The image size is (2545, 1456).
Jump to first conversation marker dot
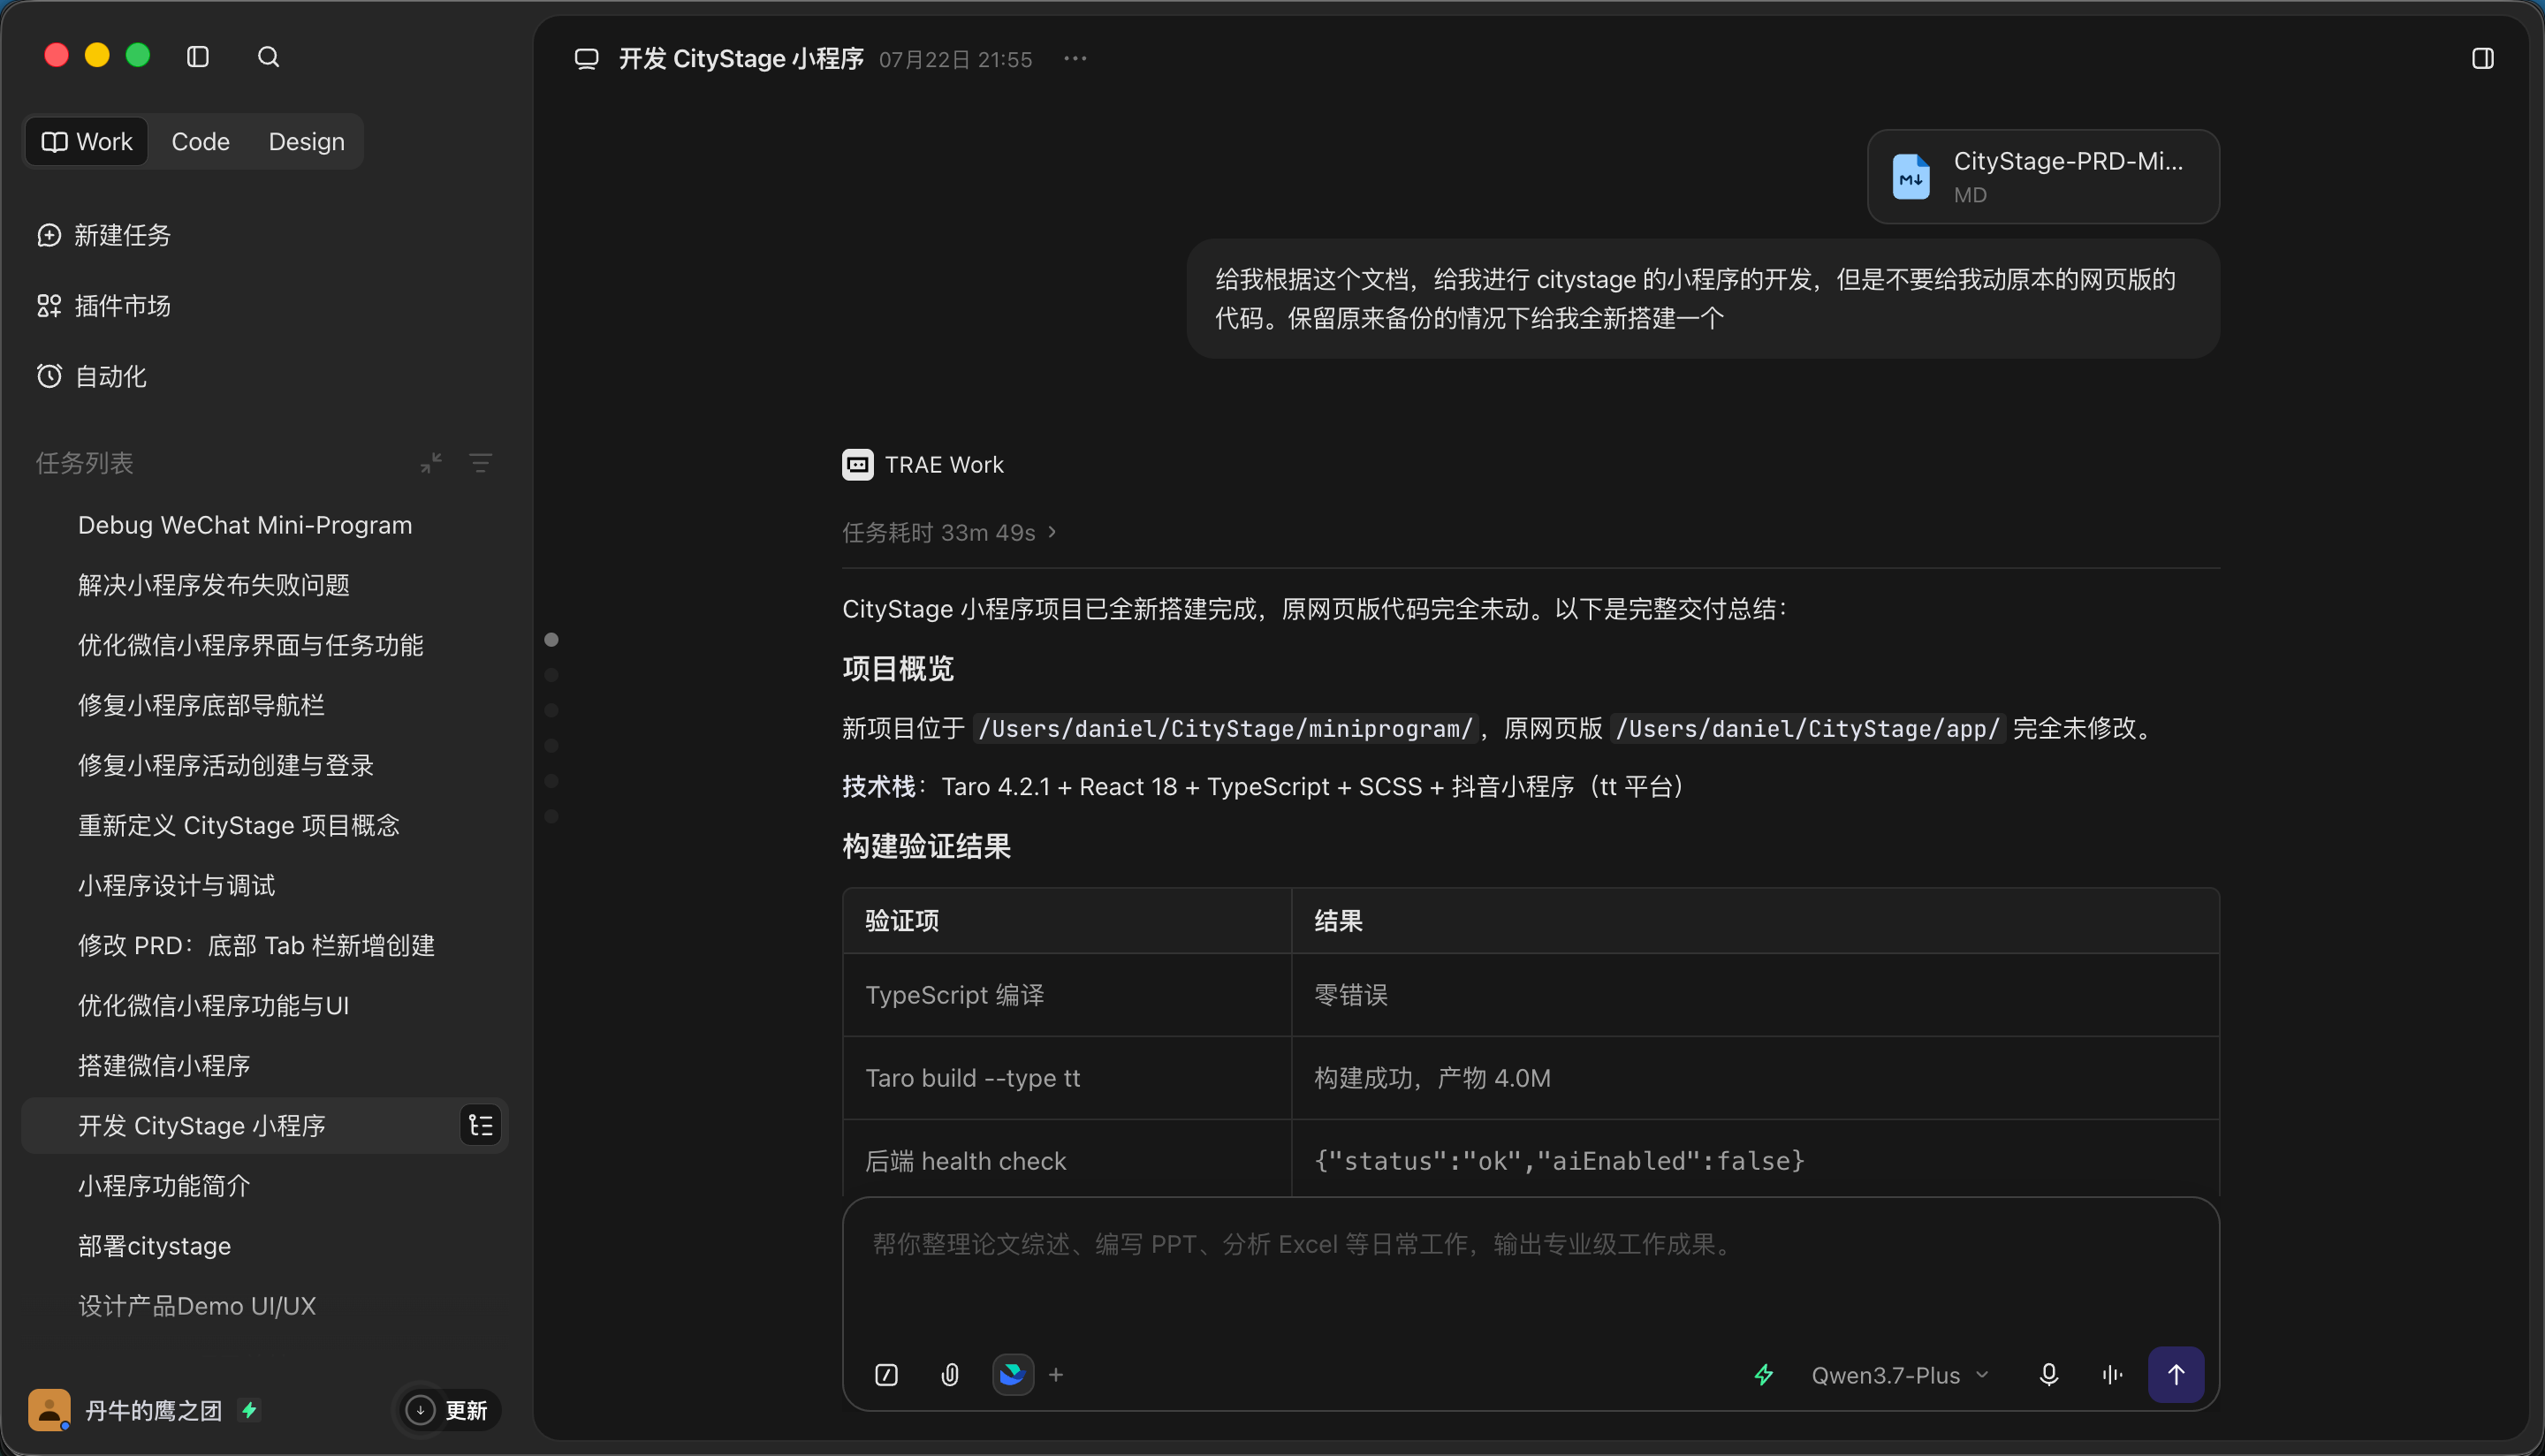tap(551, 640)
